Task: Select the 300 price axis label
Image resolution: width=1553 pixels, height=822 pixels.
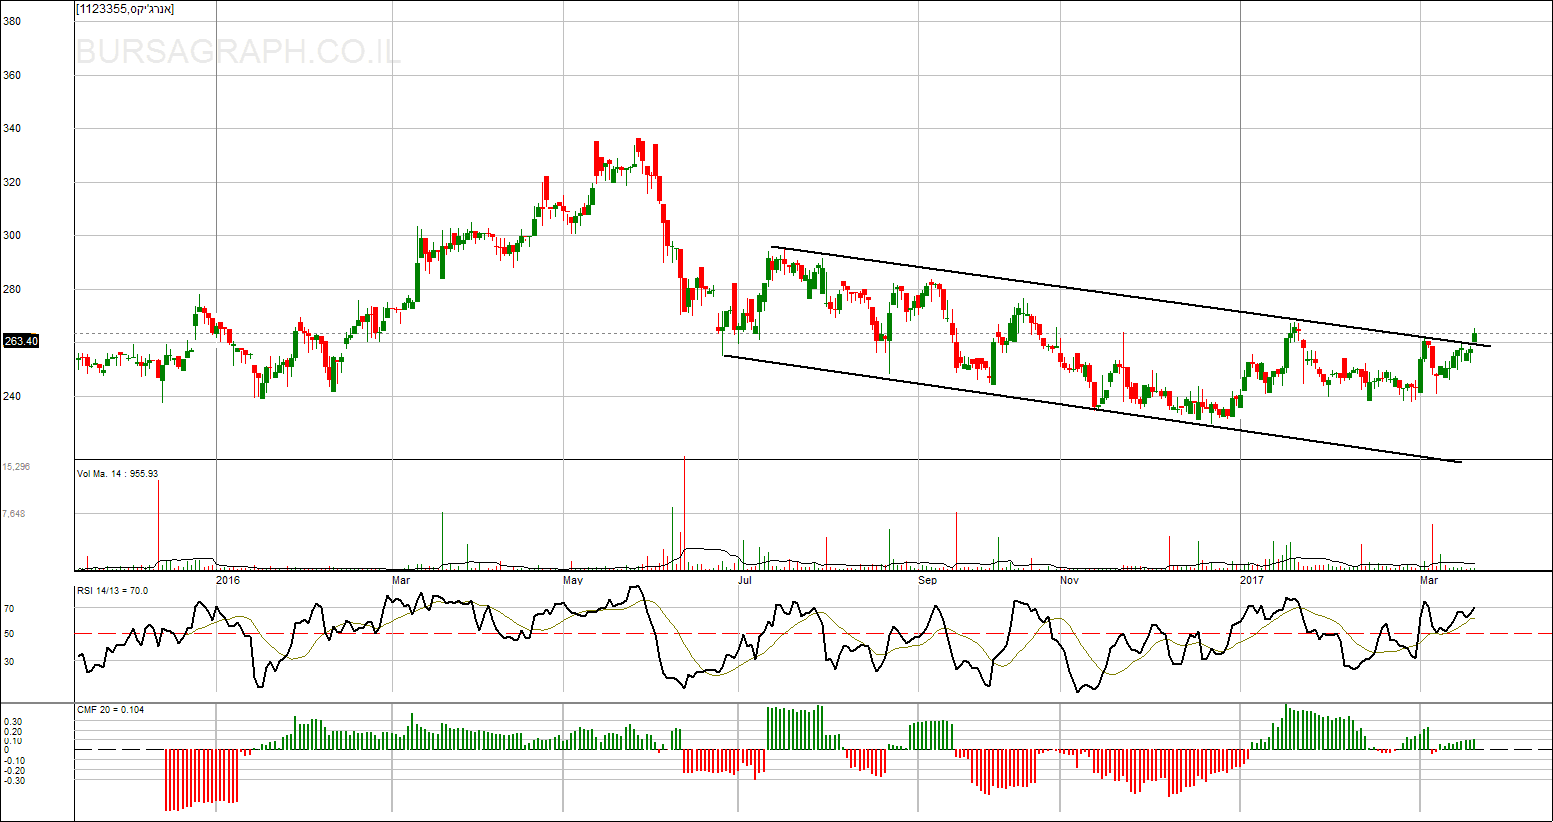Action: pyautogui.click(x=12, y=235)
